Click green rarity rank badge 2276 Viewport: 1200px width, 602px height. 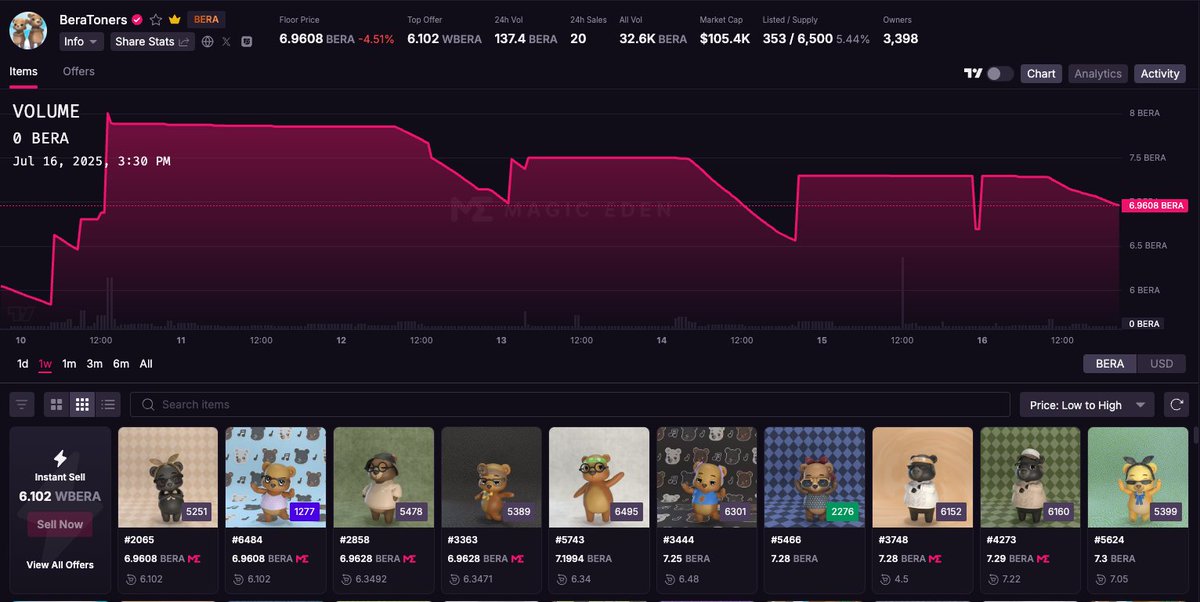(x=843, y=512)
